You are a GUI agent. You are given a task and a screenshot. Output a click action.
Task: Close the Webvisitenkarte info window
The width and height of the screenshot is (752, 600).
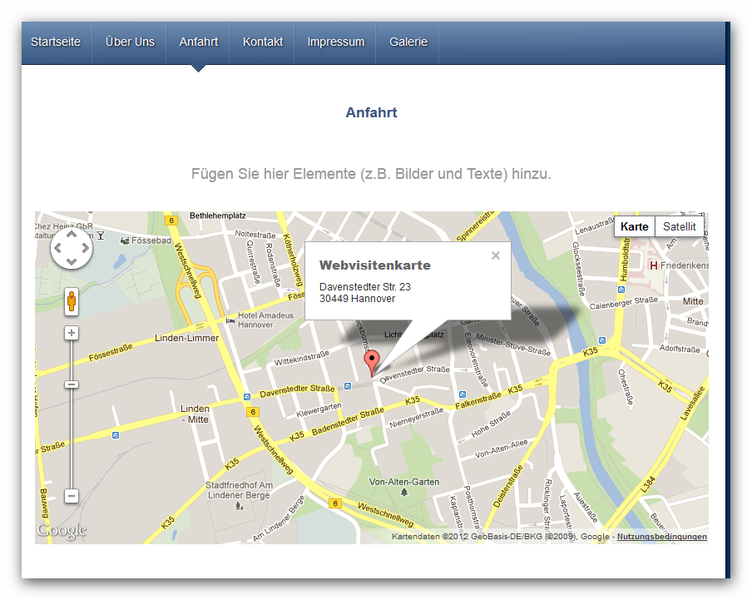point(495,256)
